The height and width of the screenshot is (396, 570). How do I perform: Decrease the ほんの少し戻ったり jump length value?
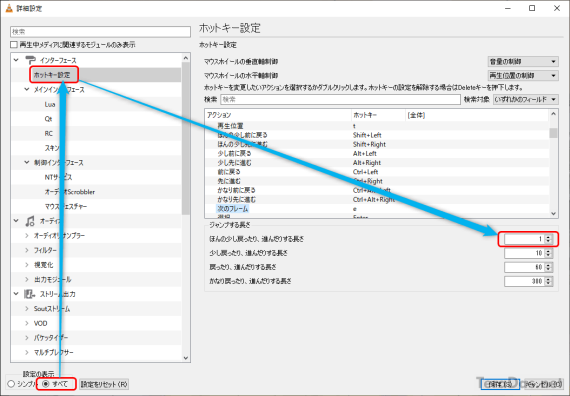[549, 241]
